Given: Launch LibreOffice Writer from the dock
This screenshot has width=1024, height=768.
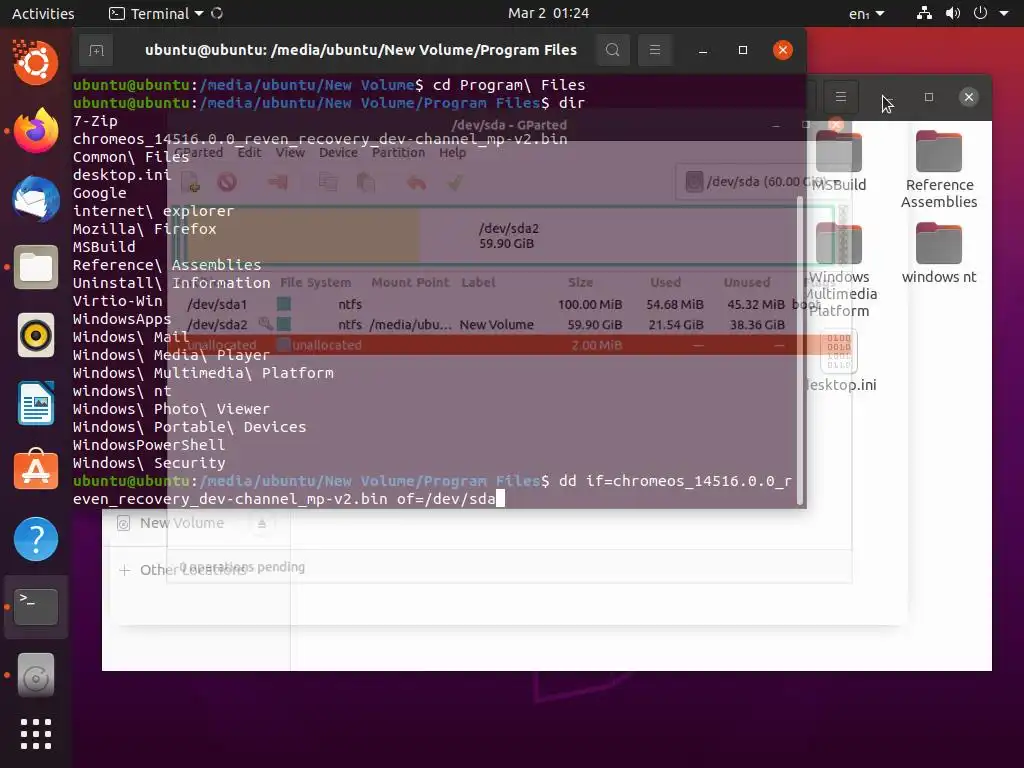Looking at the screenshot, I should point(36,403).
